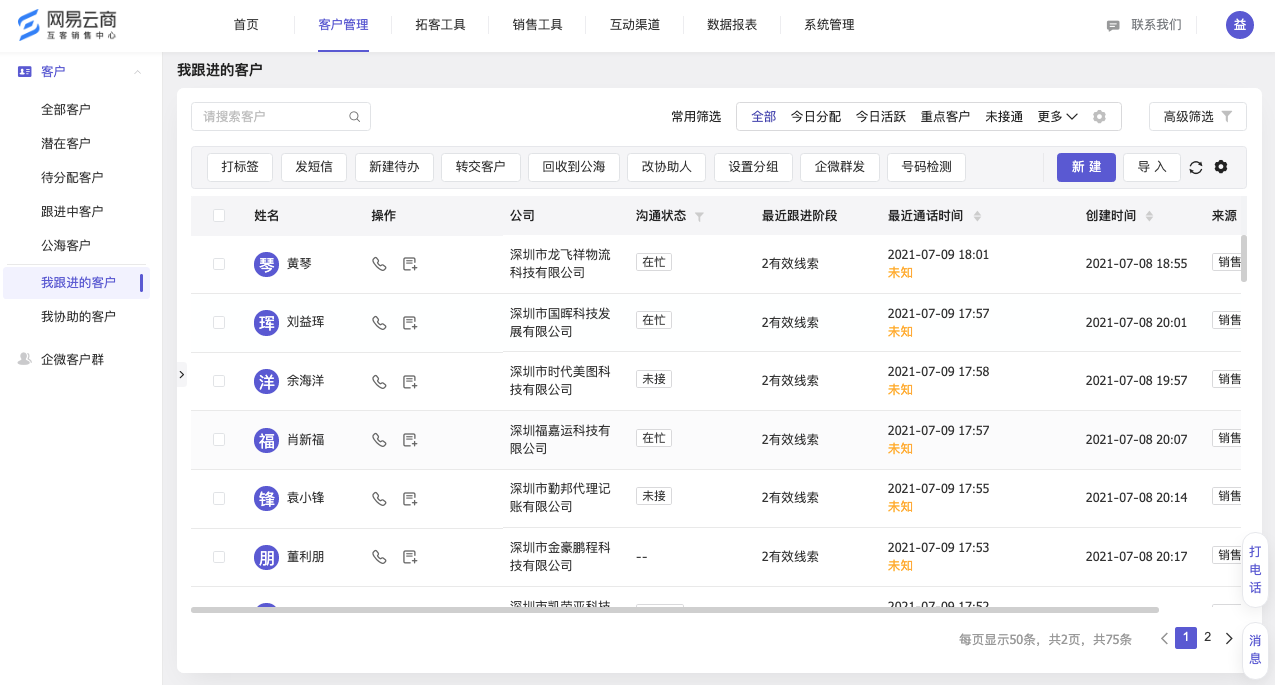Image resolution: width=1275 pixels, height=685 pixels.
Task: Click the phone call icon for 黄琴
Action: pos(379,264)
